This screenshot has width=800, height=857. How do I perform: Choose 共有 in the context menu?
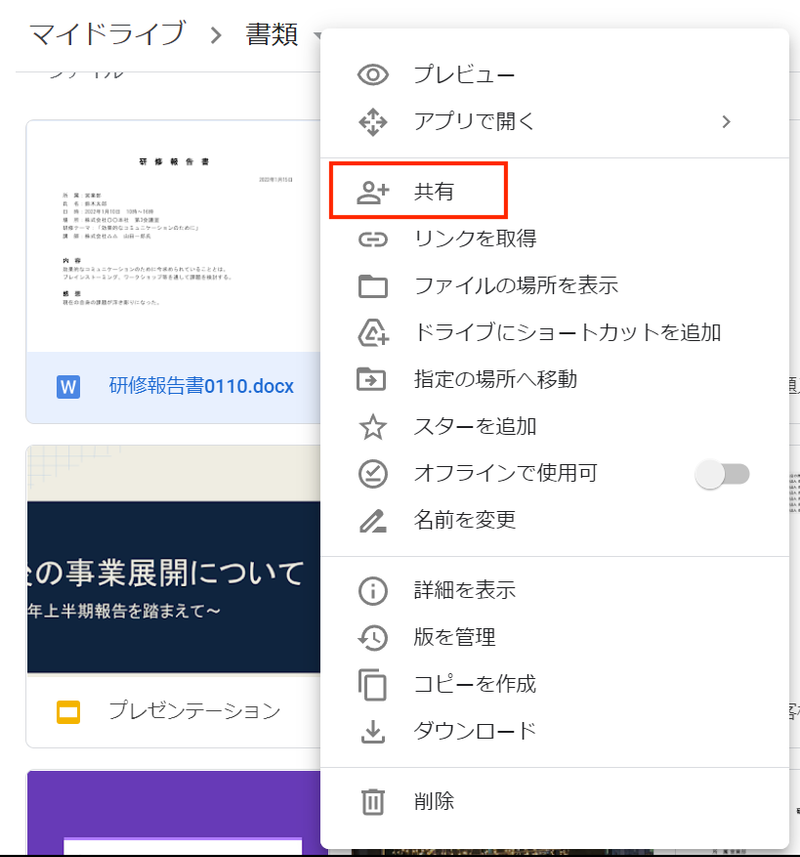click(x=554, y=192)
